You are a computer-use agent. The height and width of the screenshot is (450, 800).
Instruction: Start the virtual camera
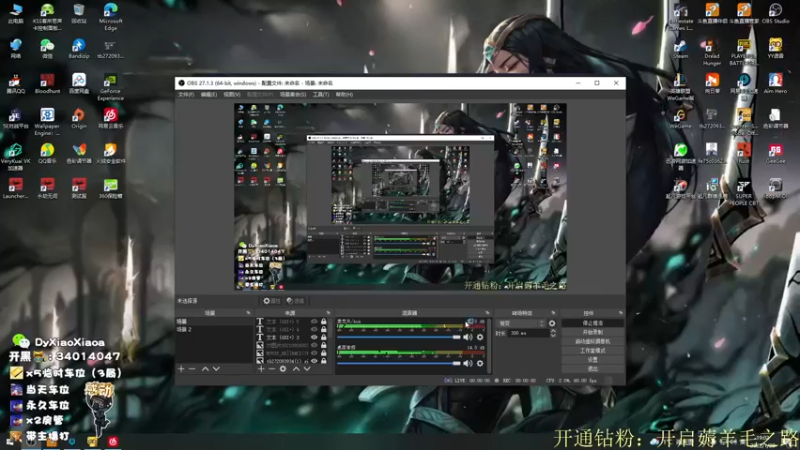tap(592, 341)
